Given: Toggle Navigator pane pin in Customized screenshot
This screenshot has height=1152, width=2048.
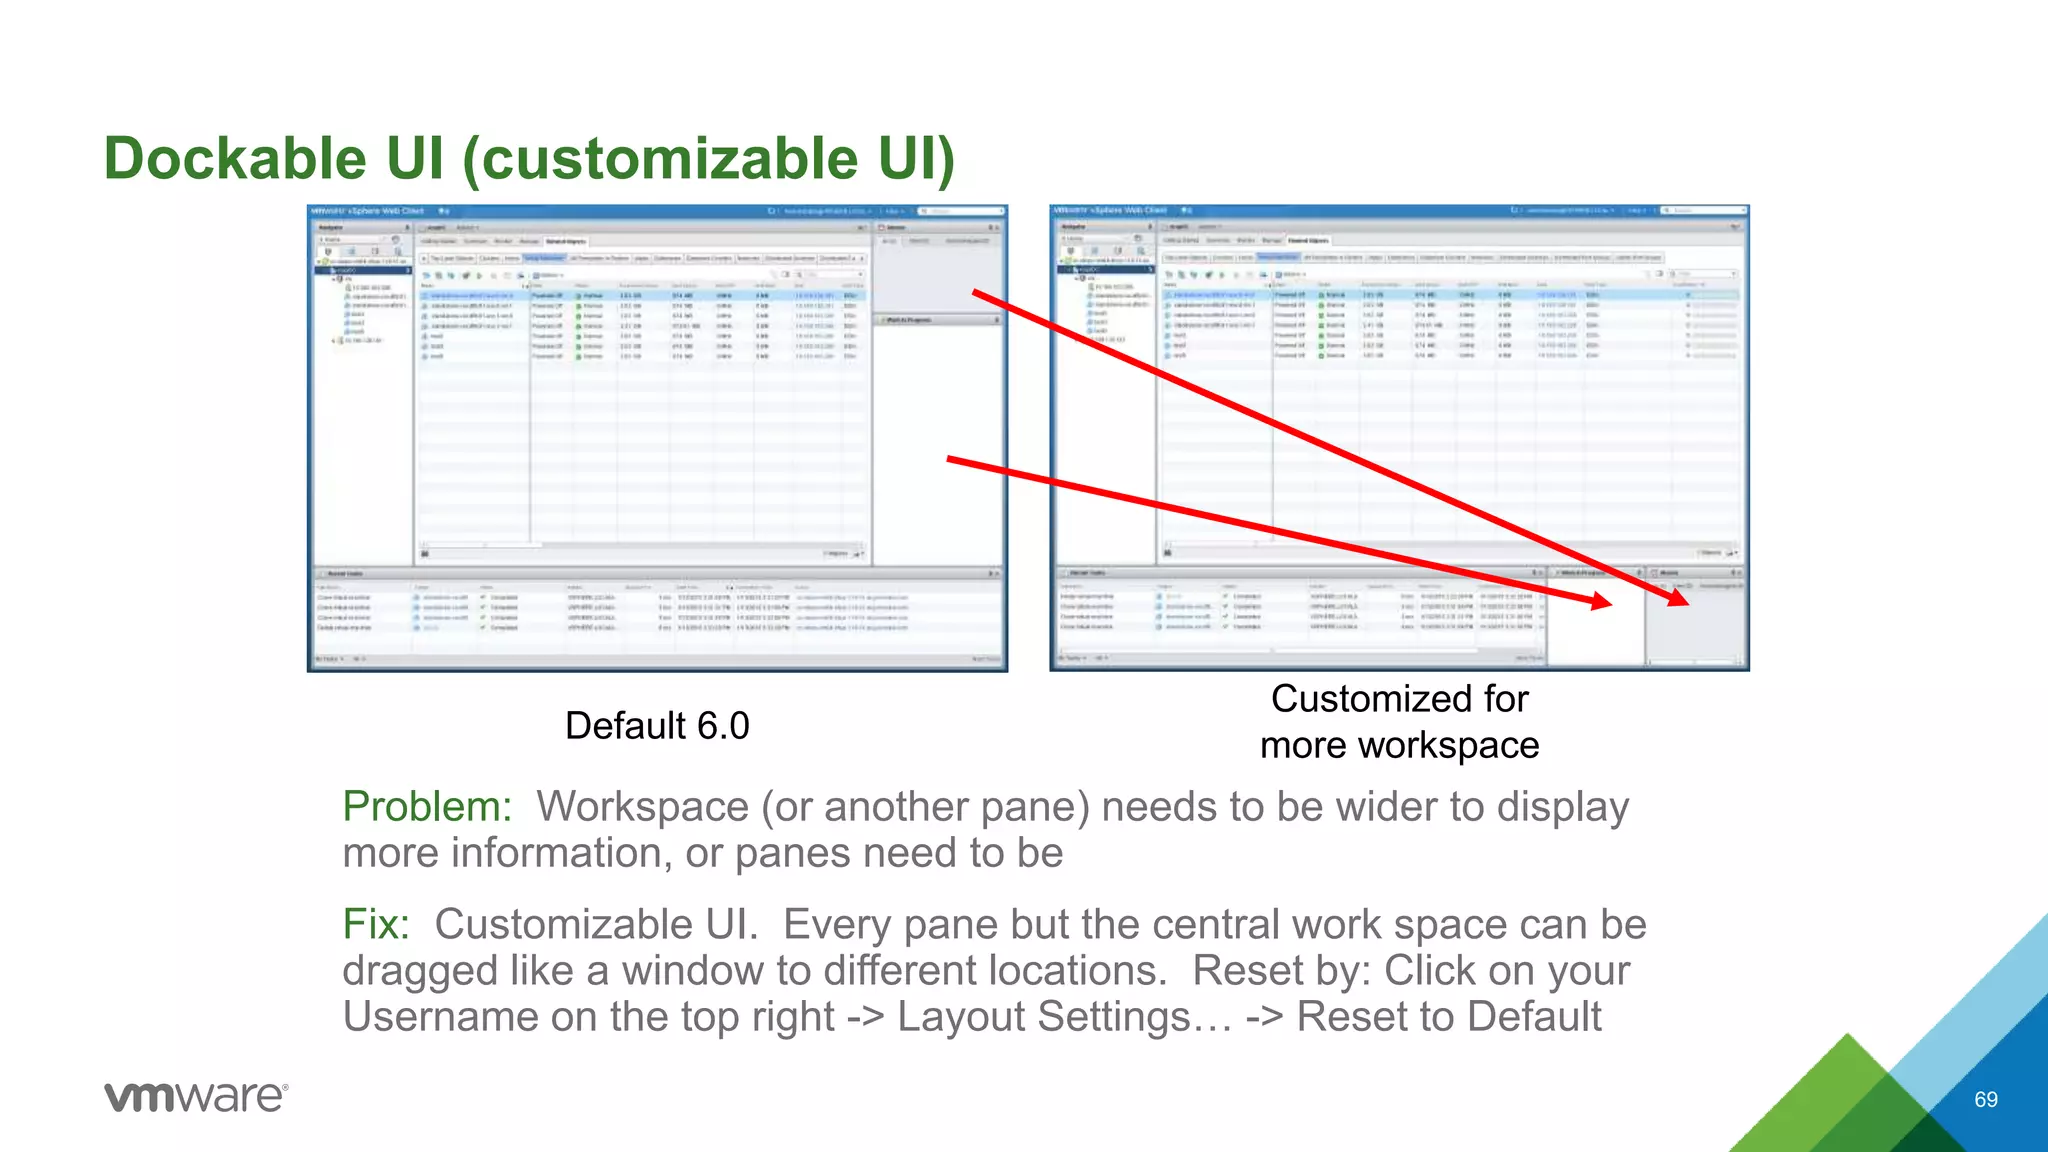Looking at the screenshot, I should pos(1150,227).
